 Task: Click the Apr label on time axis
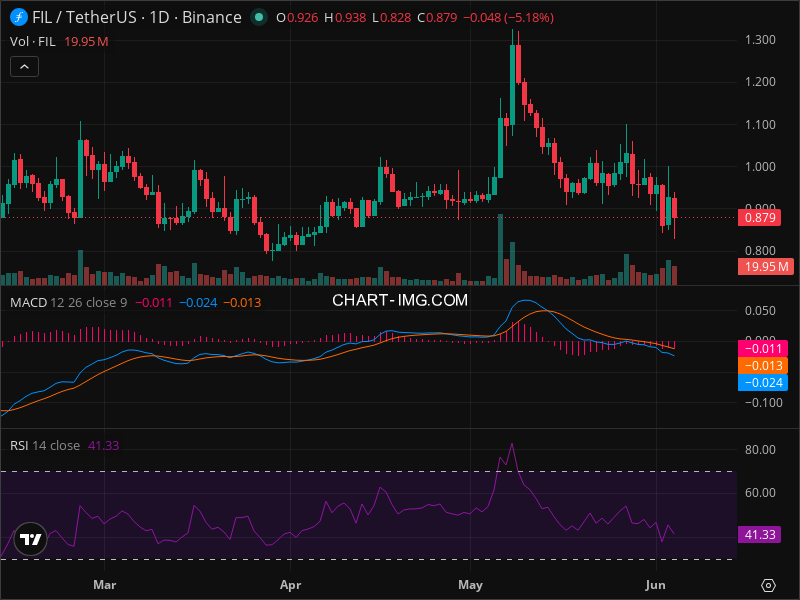pos(290,585)
